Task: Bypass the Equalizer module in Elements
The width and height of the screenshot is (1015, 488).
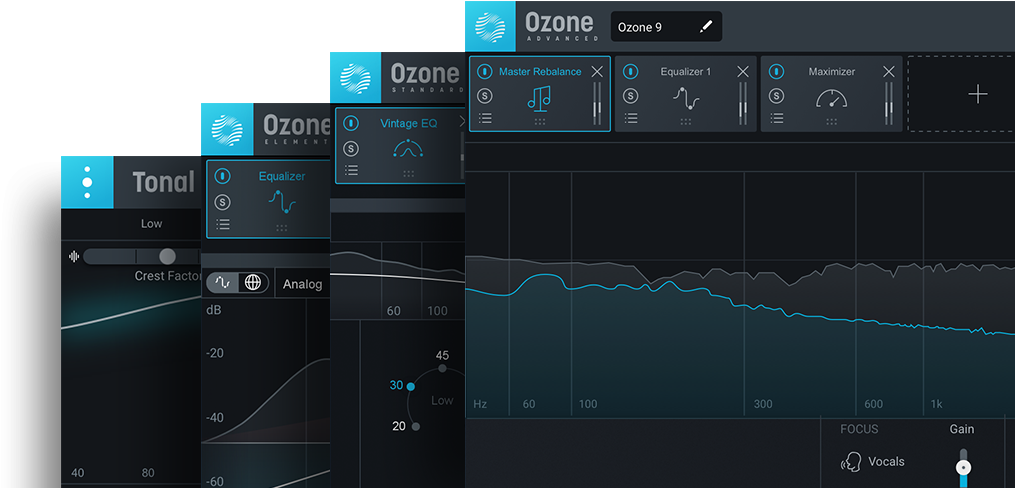Action: (223, 176)
